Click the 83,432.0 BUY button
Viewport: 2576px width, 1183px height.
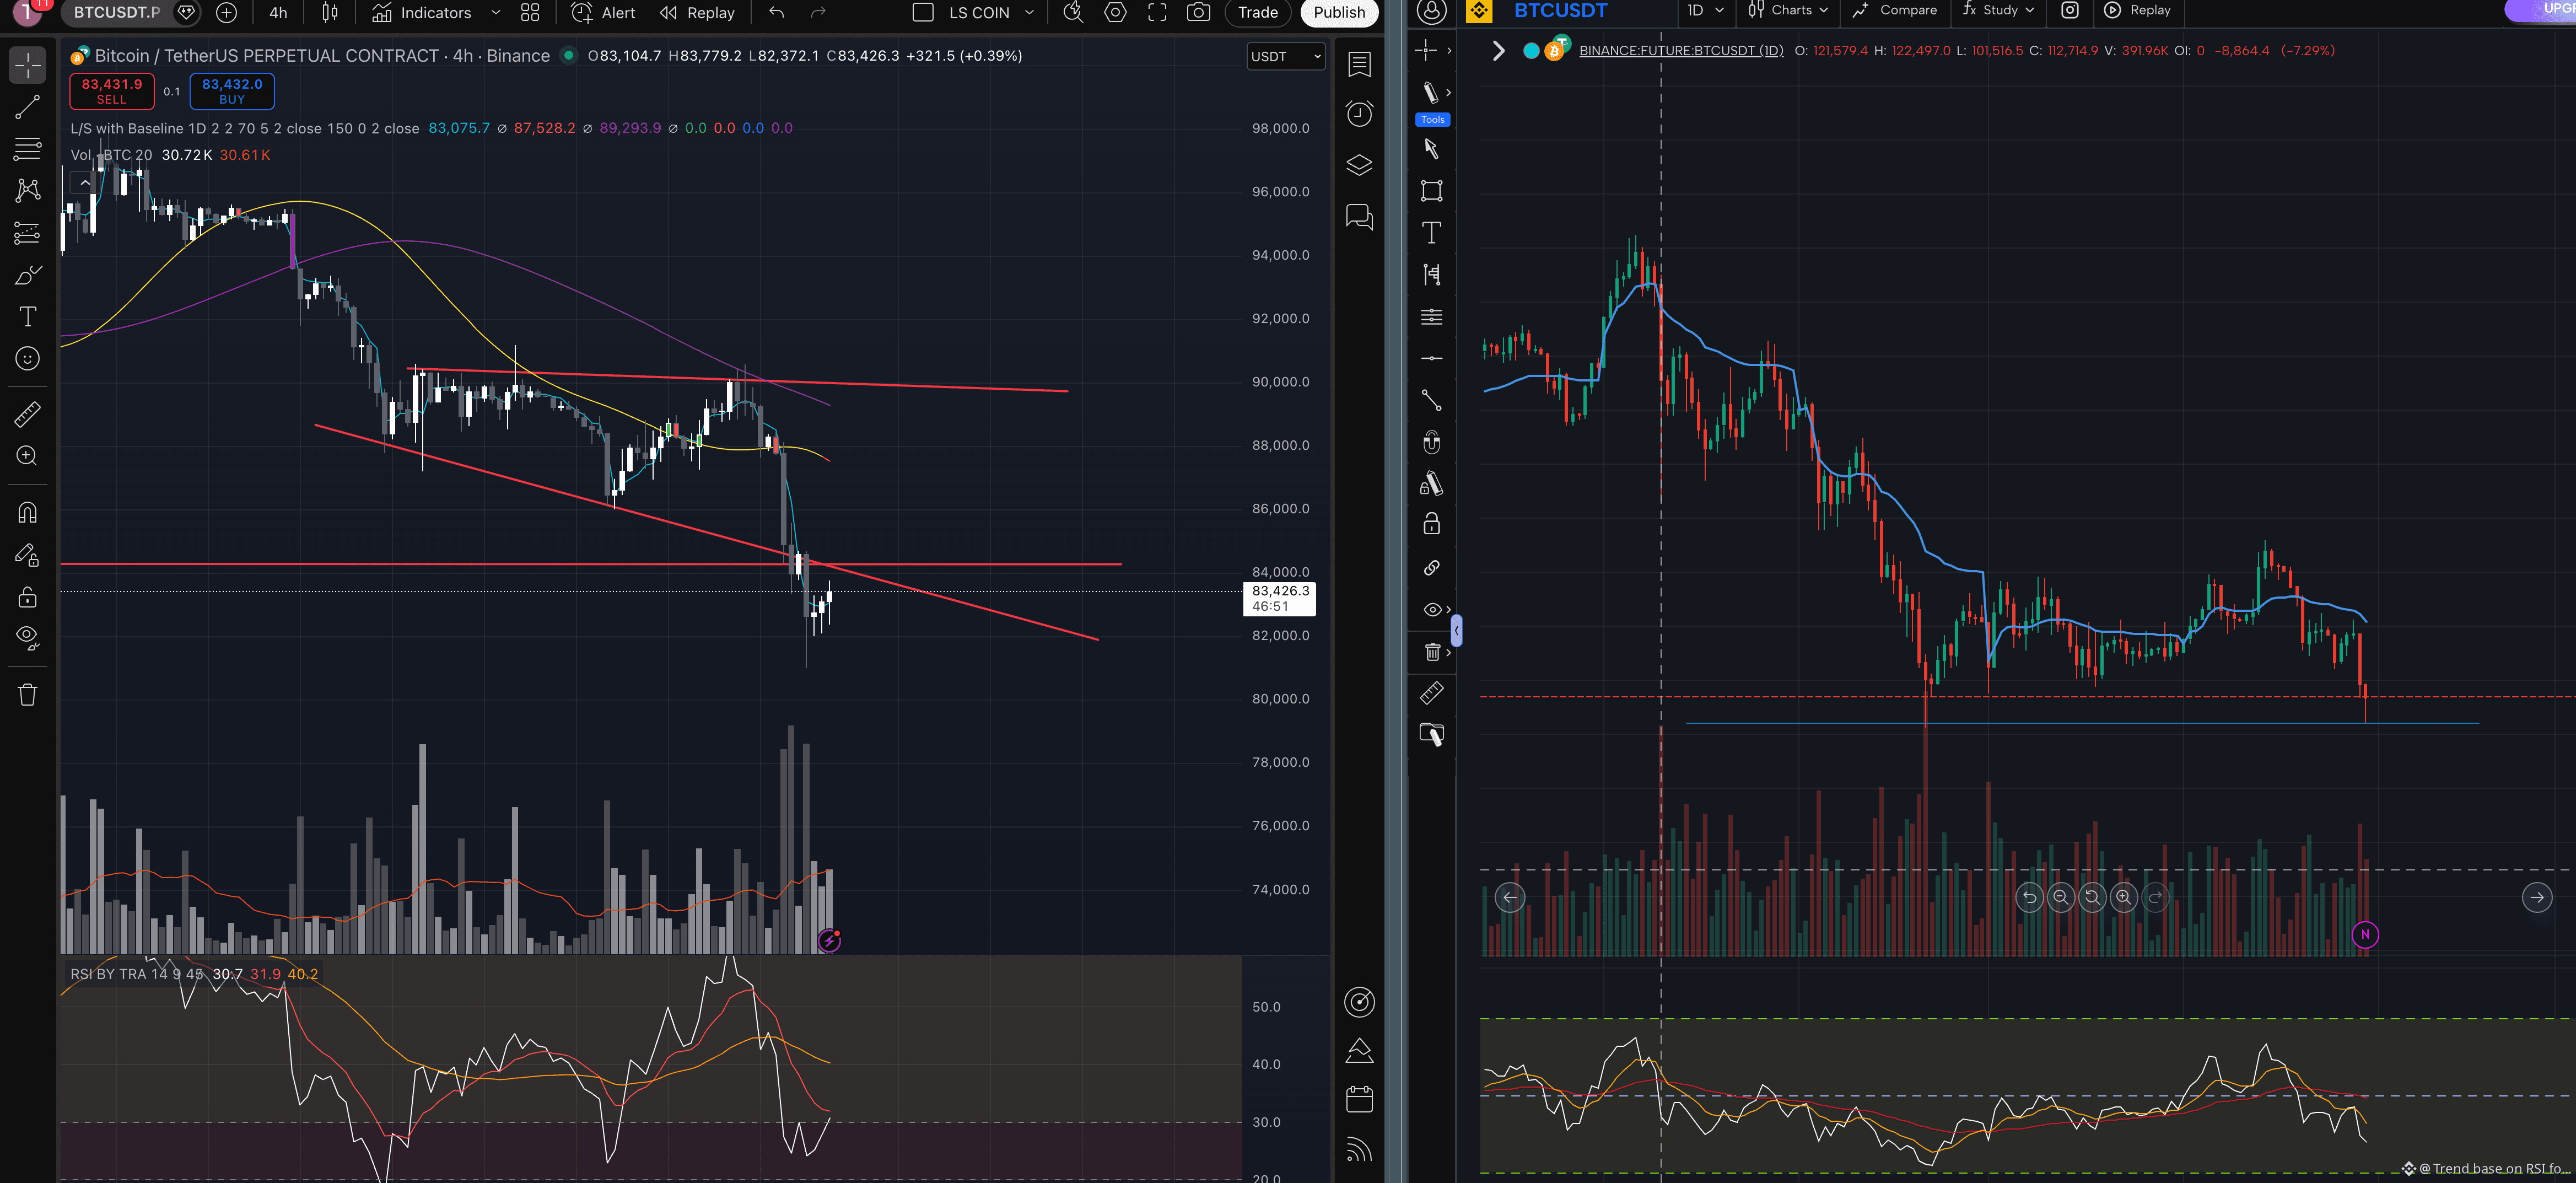pyautogui.click(x=232, y=91)
